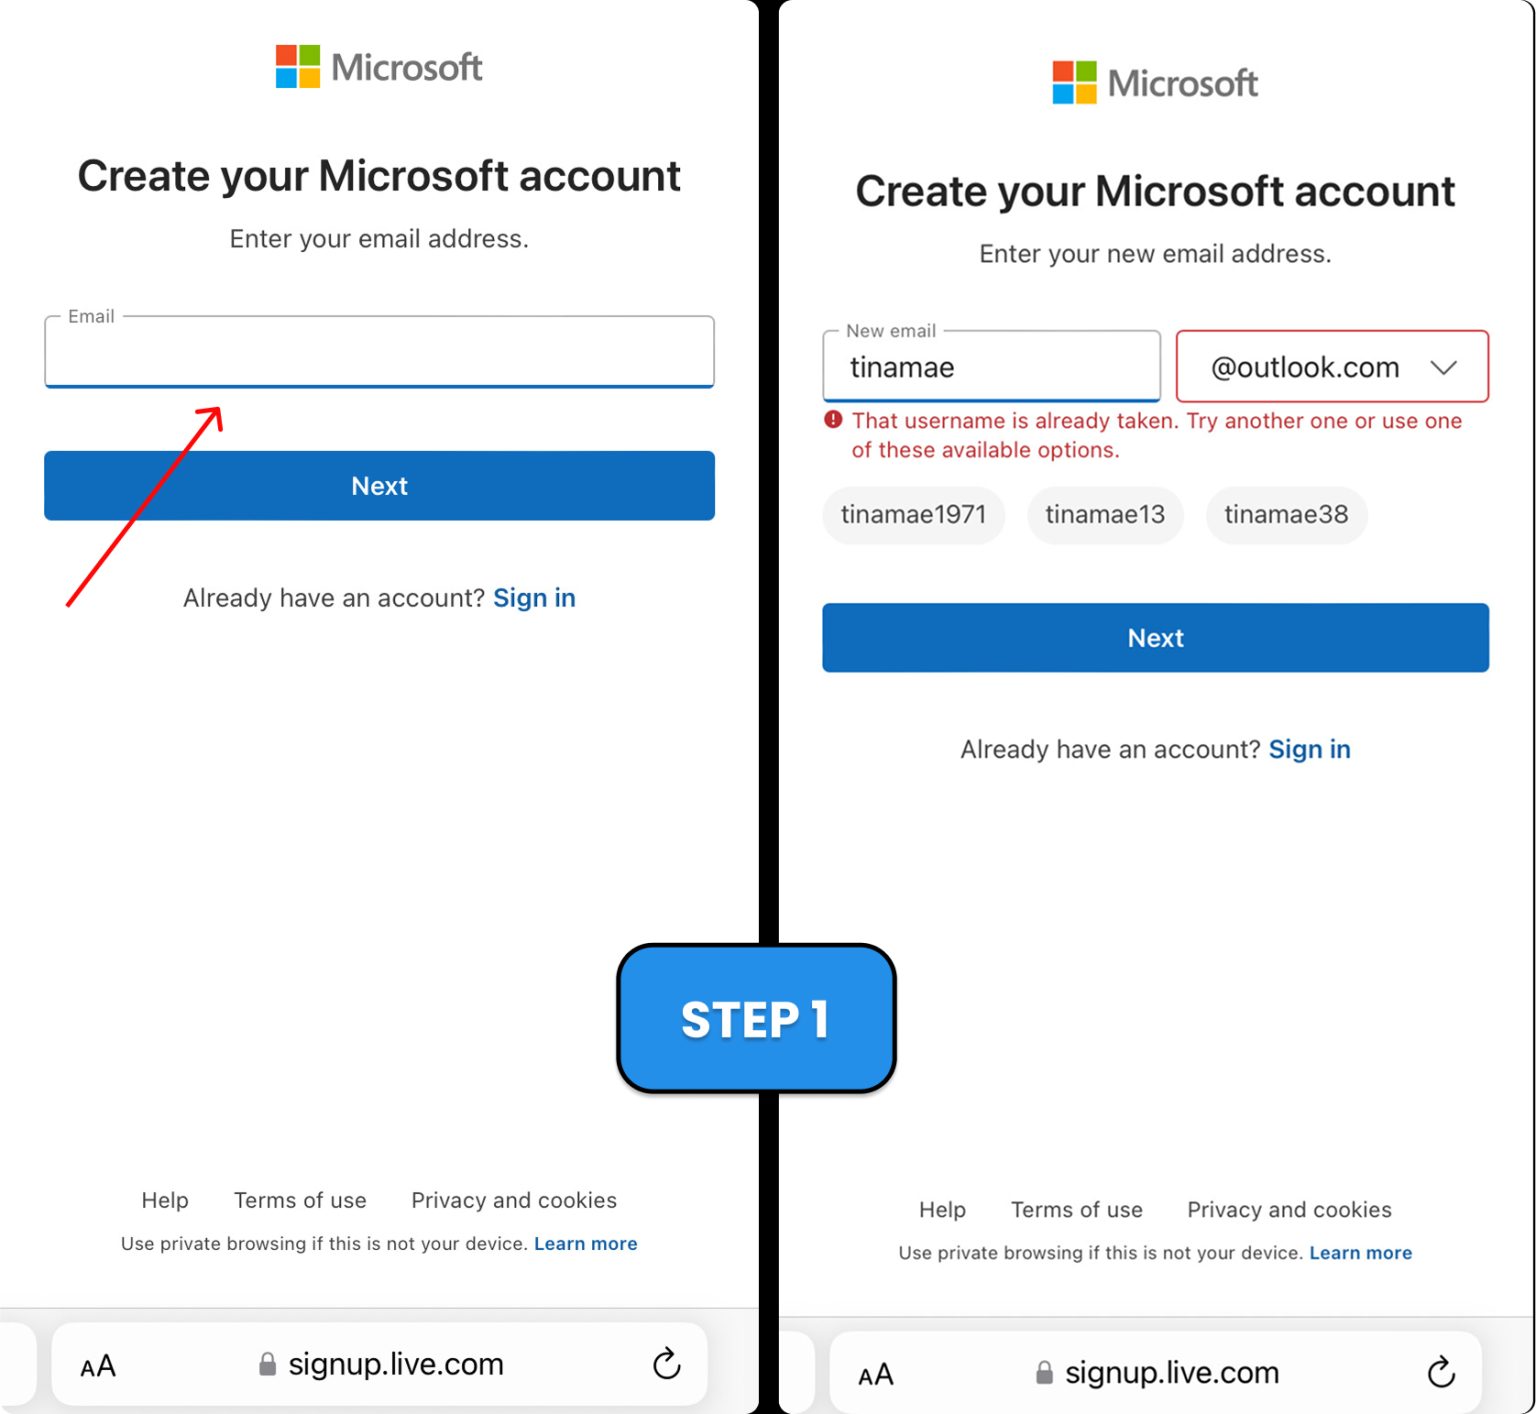Click Sign in on the right page
The image size is (1536, 1414).
[1309, 748]
